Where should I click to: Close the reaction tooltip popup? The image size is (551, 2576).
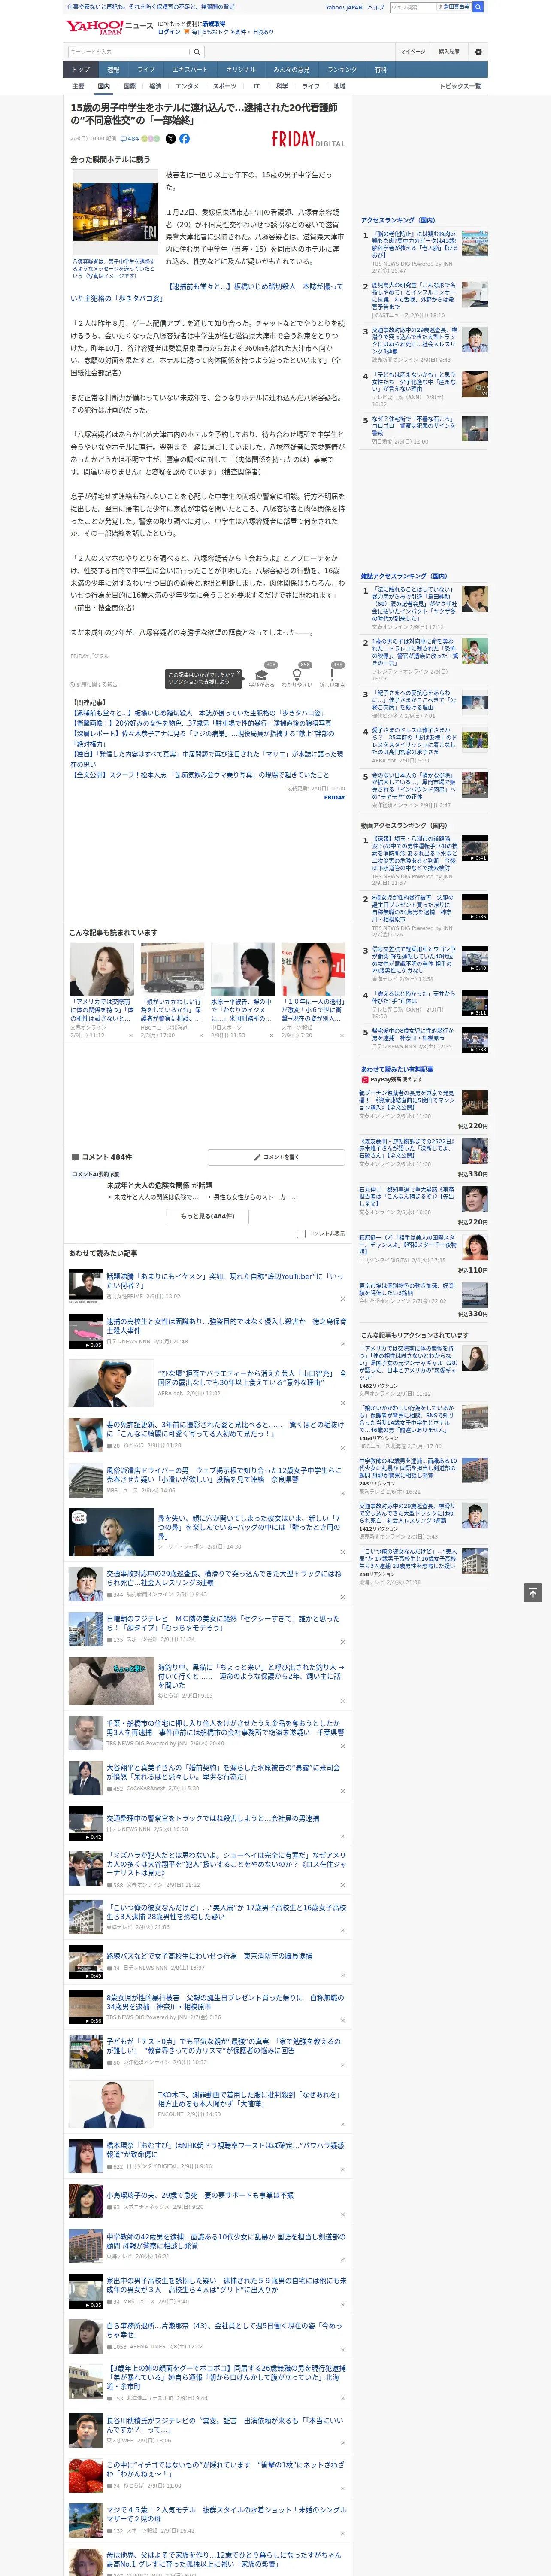click(238, 674)
